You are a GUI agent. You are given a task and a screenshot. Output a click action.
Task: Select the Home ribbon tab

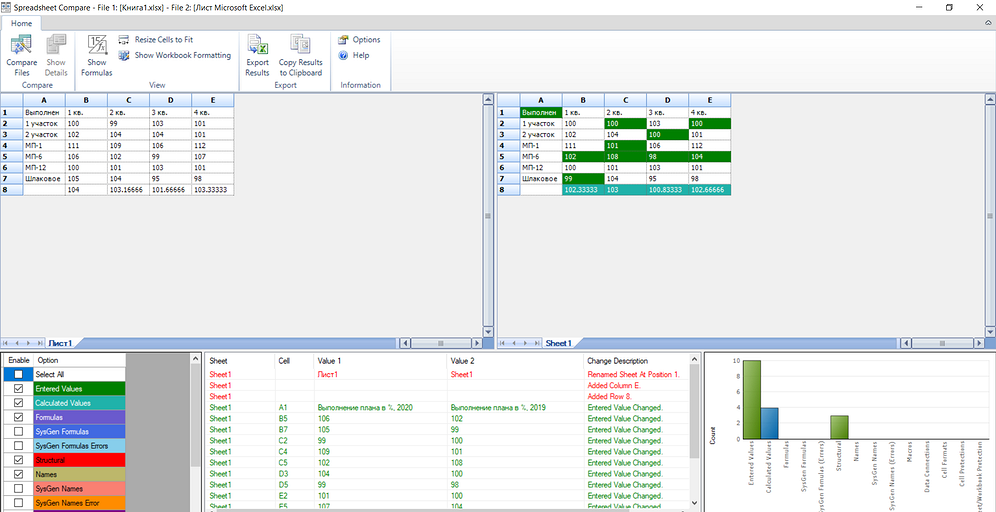coord(21,23)
